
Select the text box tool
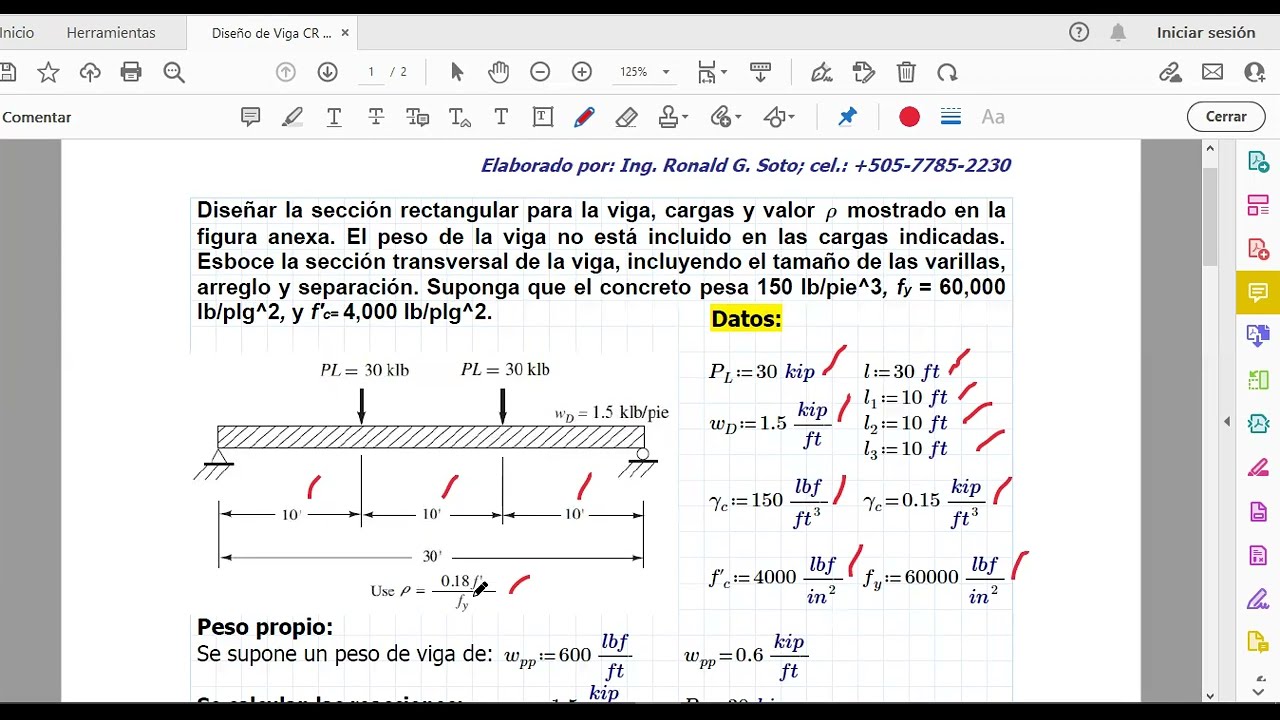pyautogui.click(x=543, y=117)
